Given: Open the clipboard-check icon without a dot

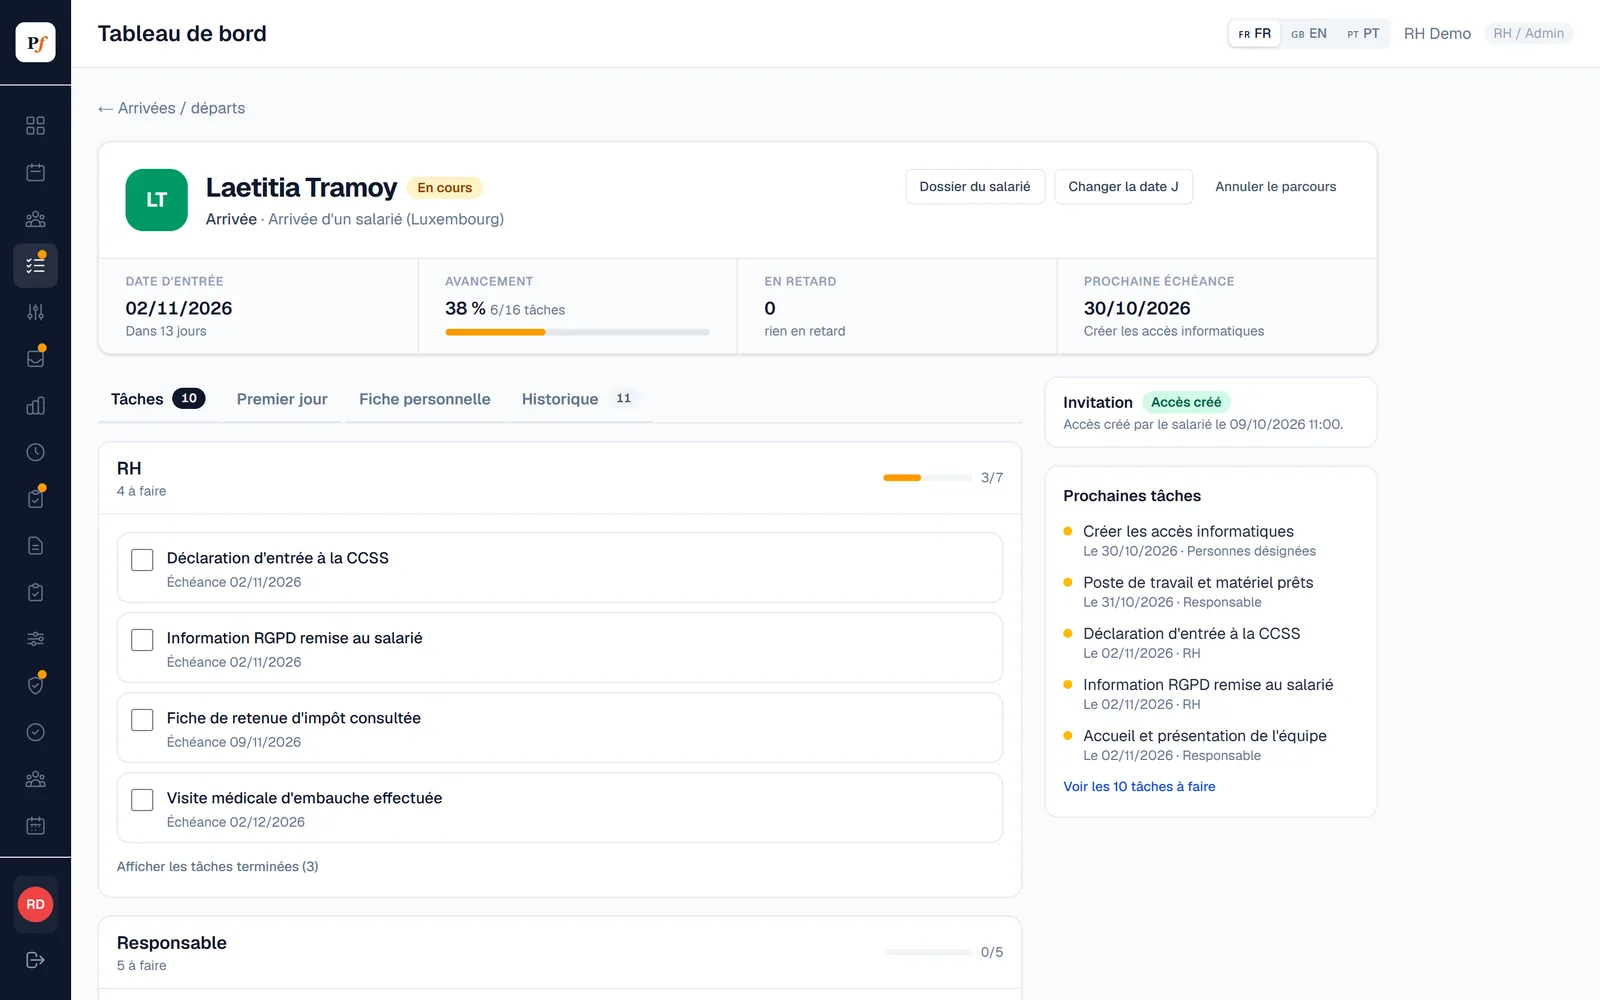Looking at the screenshot, I should pos(35,592).
